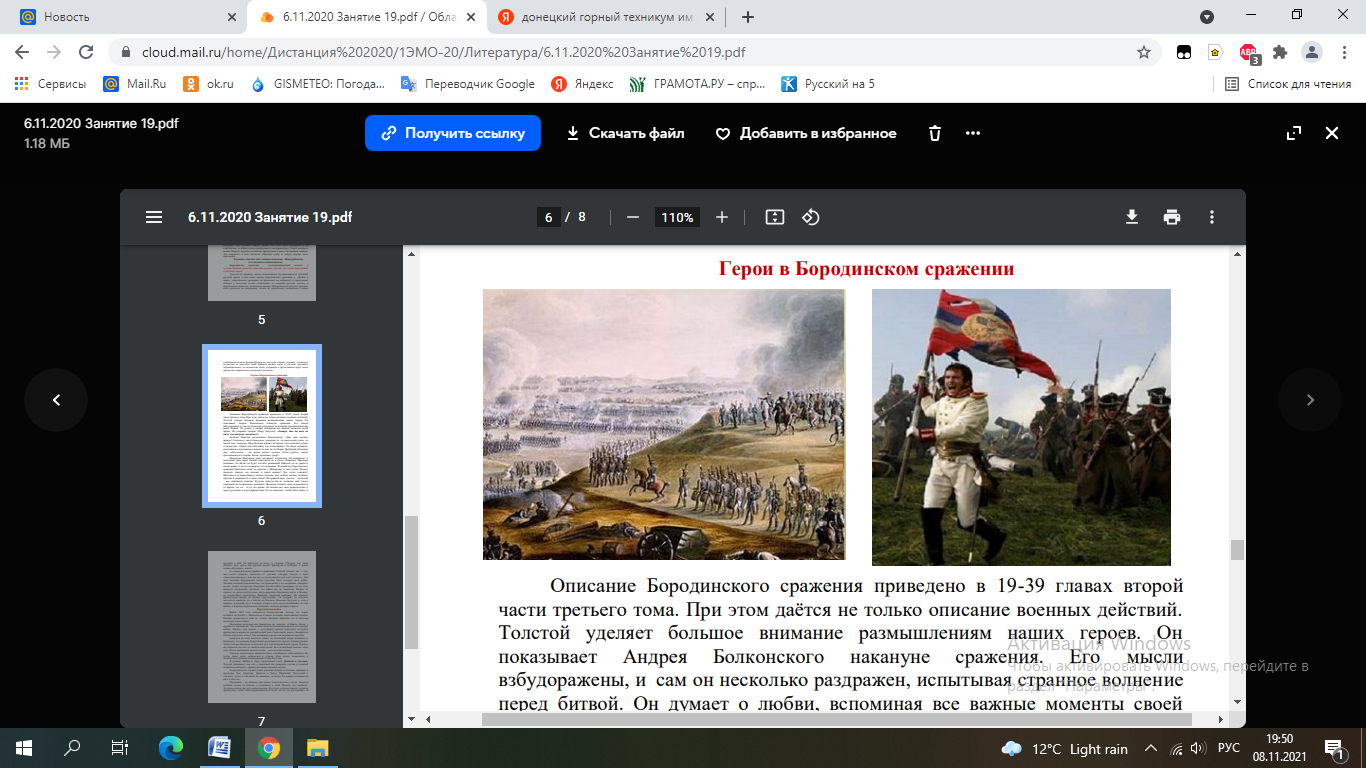Open the Chrome three-dot menu
Image resolution: width=1366 pixels, height=768 pixels.
[x=1343, y=52]
